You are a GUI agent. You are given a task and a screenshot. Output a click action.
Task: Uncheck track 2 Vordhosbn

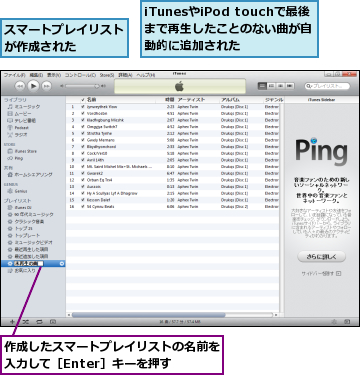point(83,114)
